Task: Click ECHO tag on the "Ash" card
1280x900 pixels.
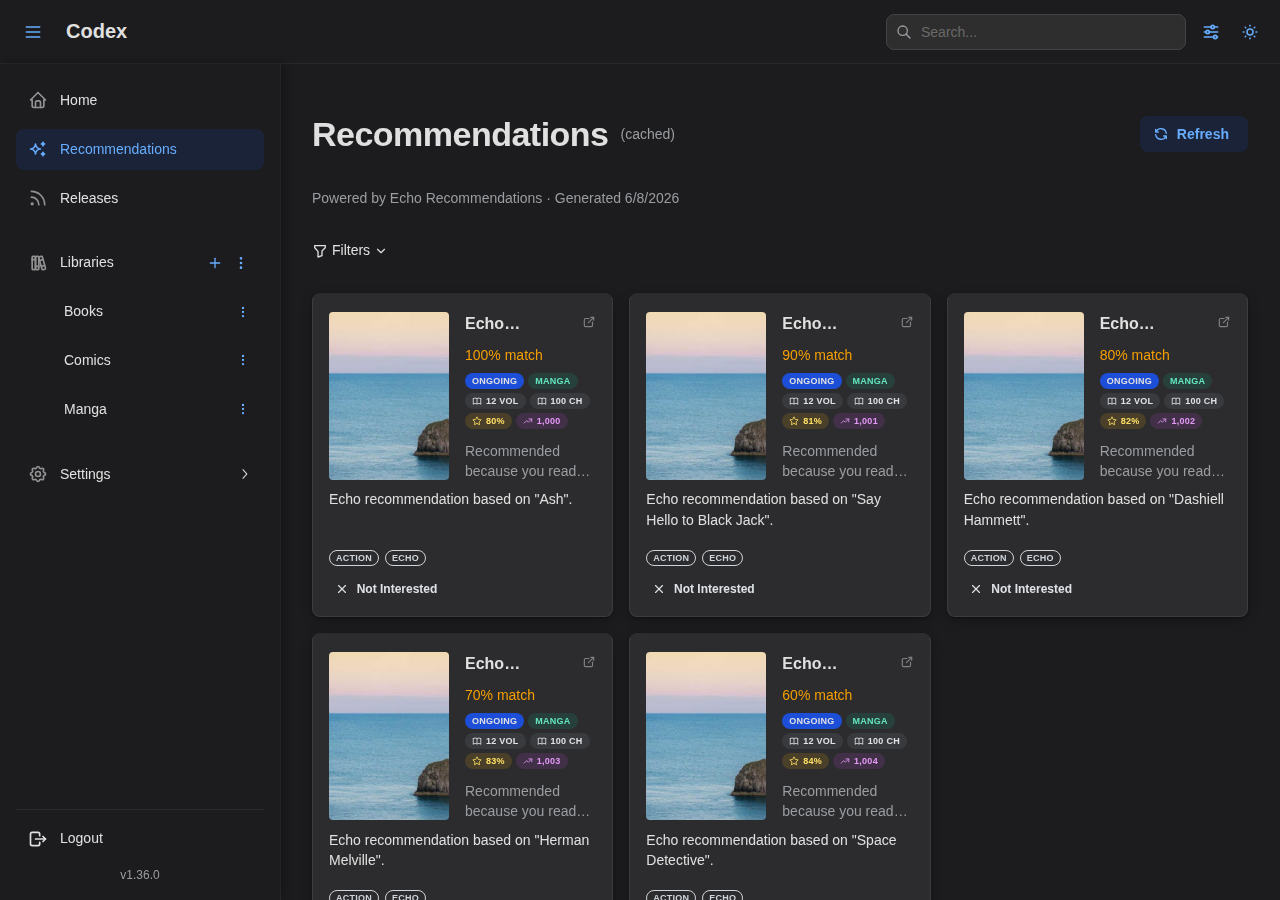Action: 405,558
